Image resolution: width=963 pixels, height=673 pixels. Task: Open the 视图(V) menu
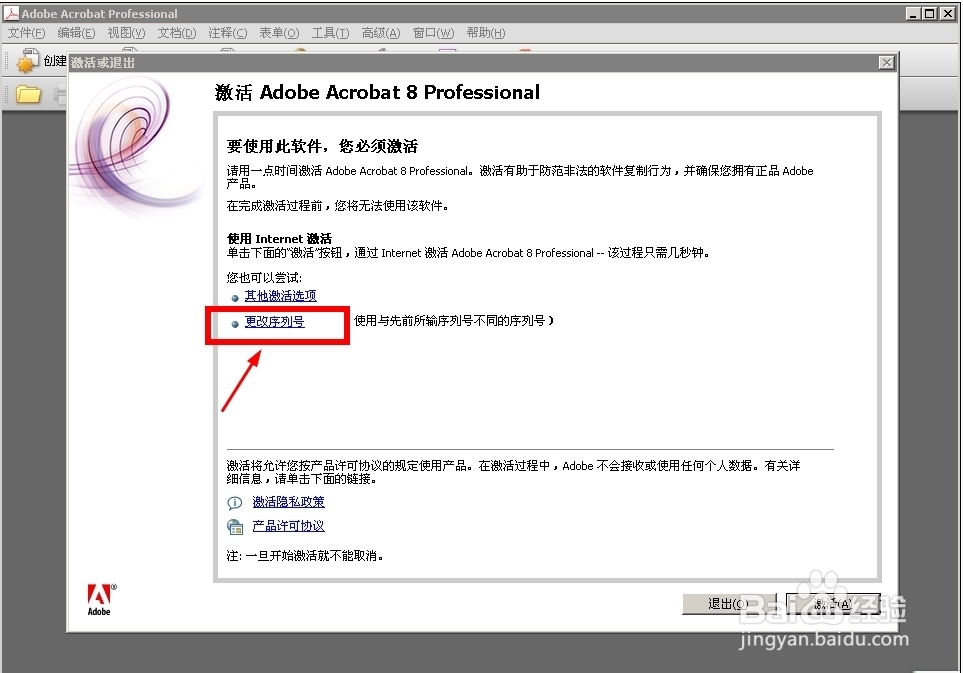tap(126, 32)
